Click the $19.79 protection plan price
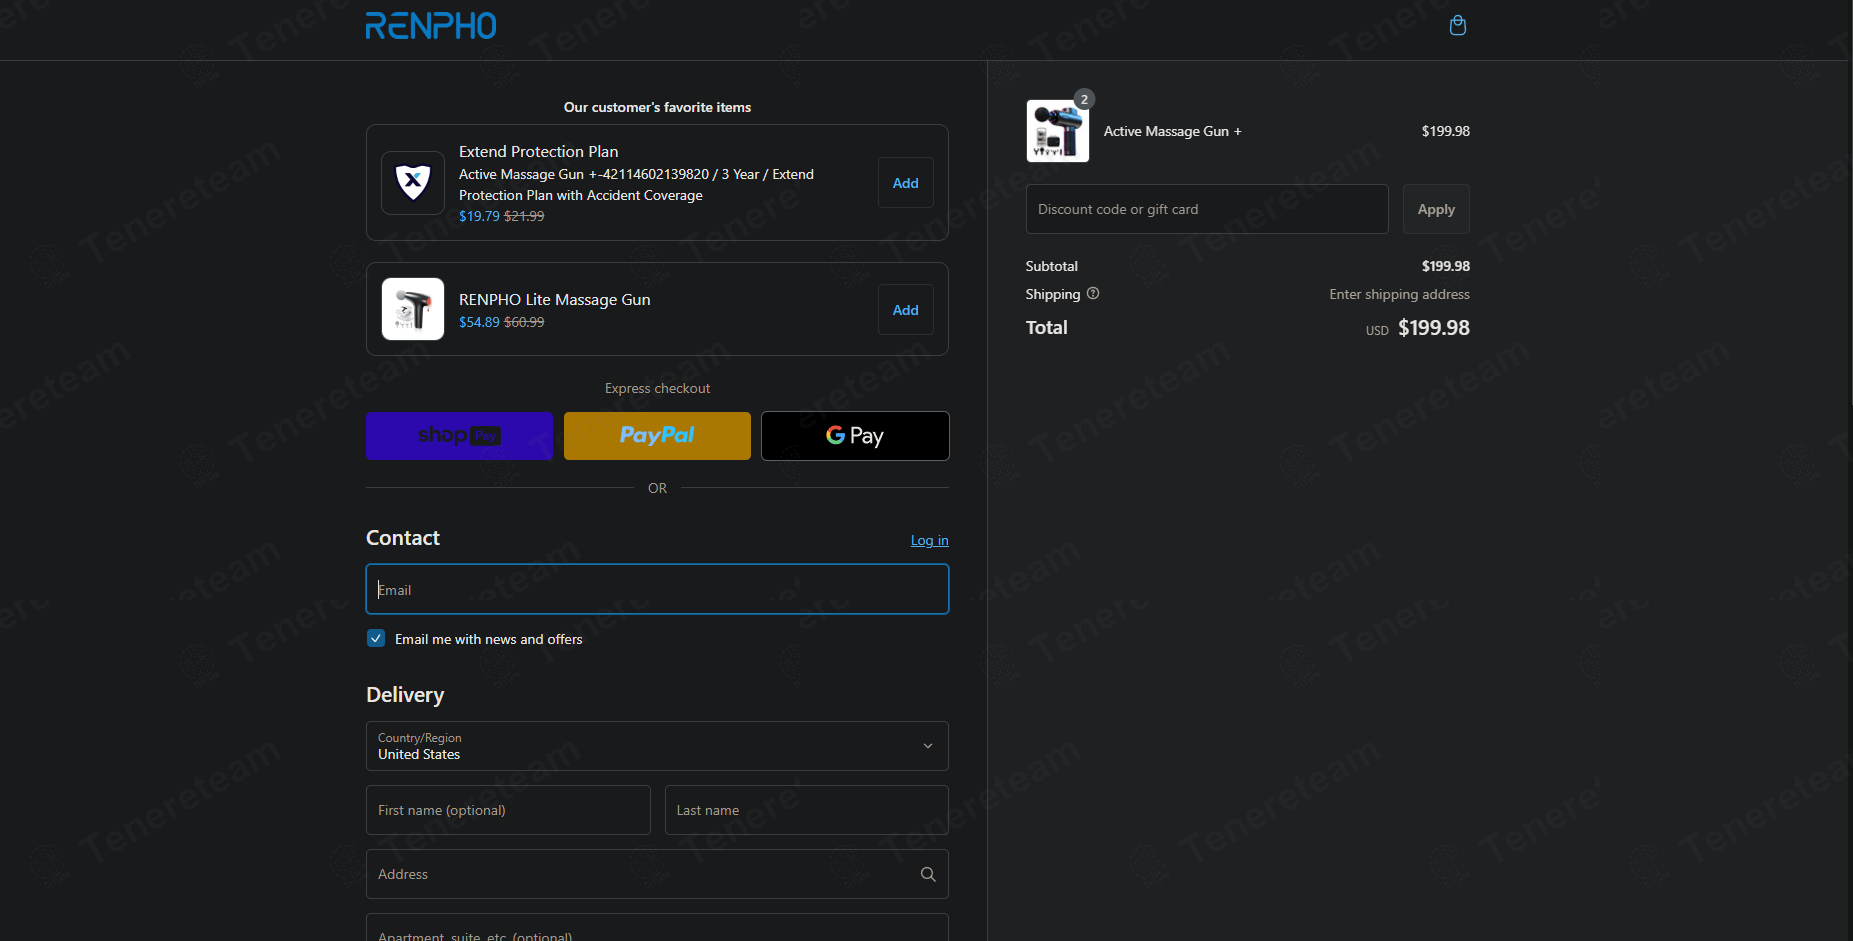 tap(479, 216)
